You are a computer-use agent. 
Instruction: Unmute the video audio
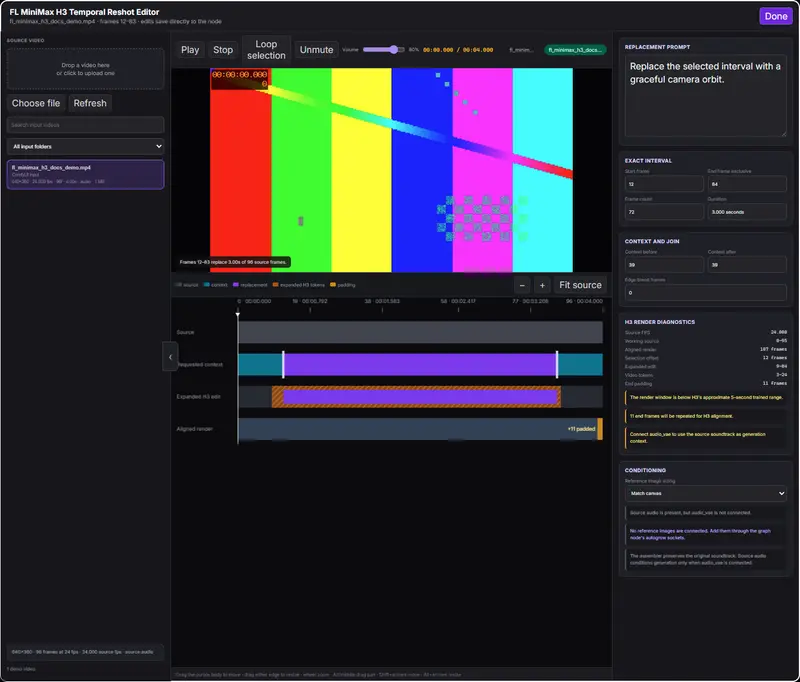316,50
